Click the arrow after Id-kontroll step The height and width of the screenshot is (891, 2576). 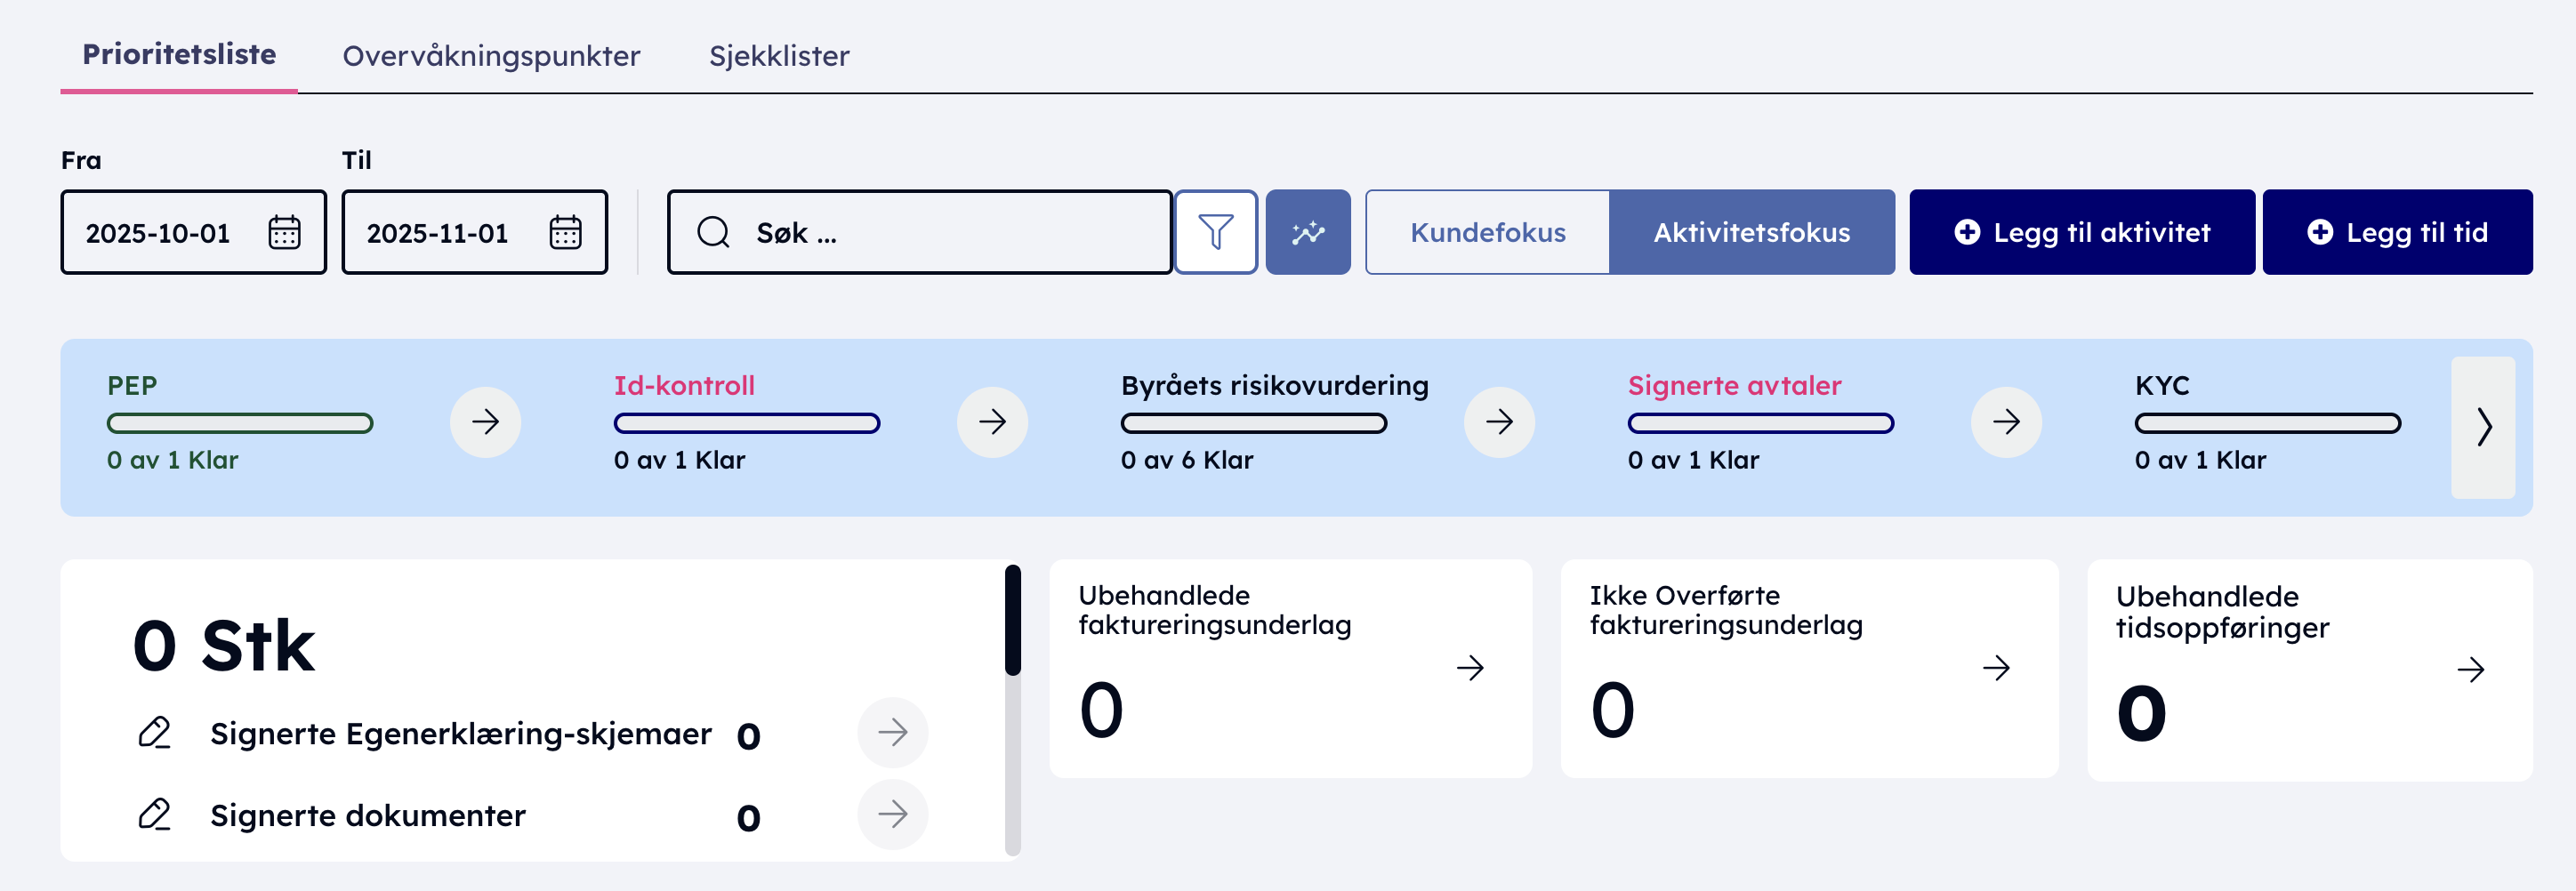click(992, 422)
